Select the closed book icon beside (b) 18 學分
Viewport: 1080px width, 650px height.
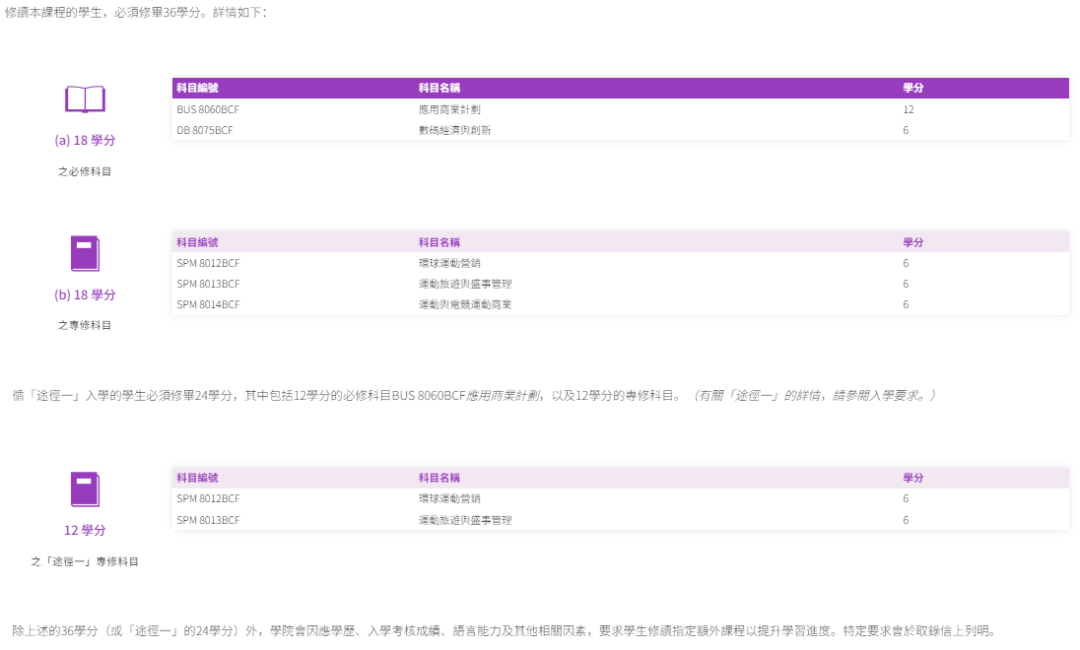tap(85, 253)
